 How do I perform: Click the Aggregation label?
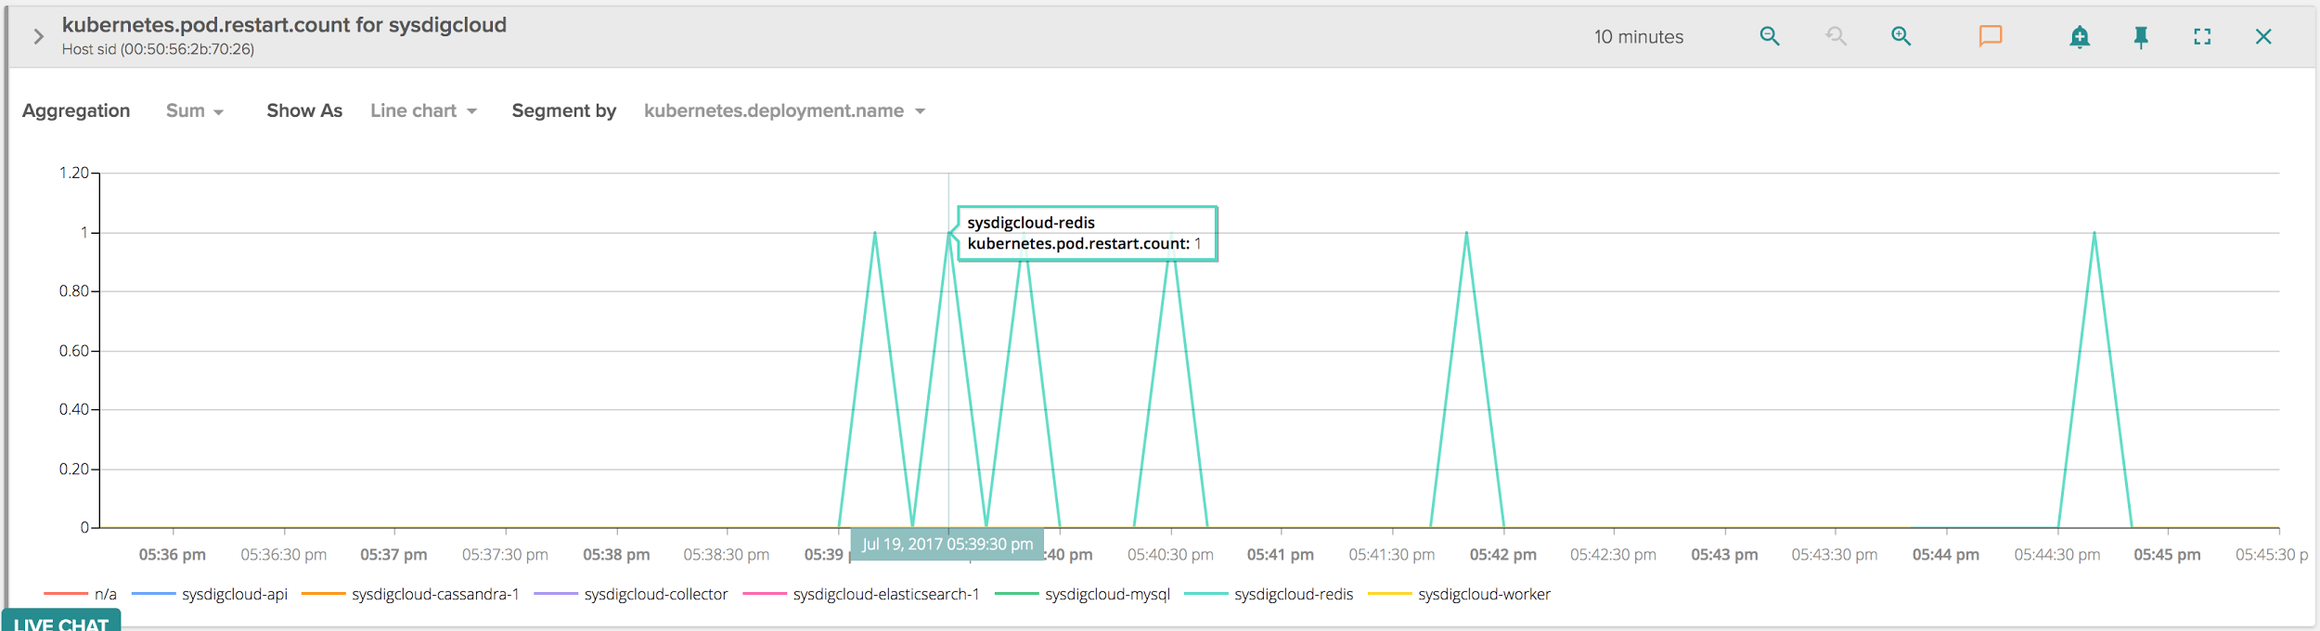[76, 111]
